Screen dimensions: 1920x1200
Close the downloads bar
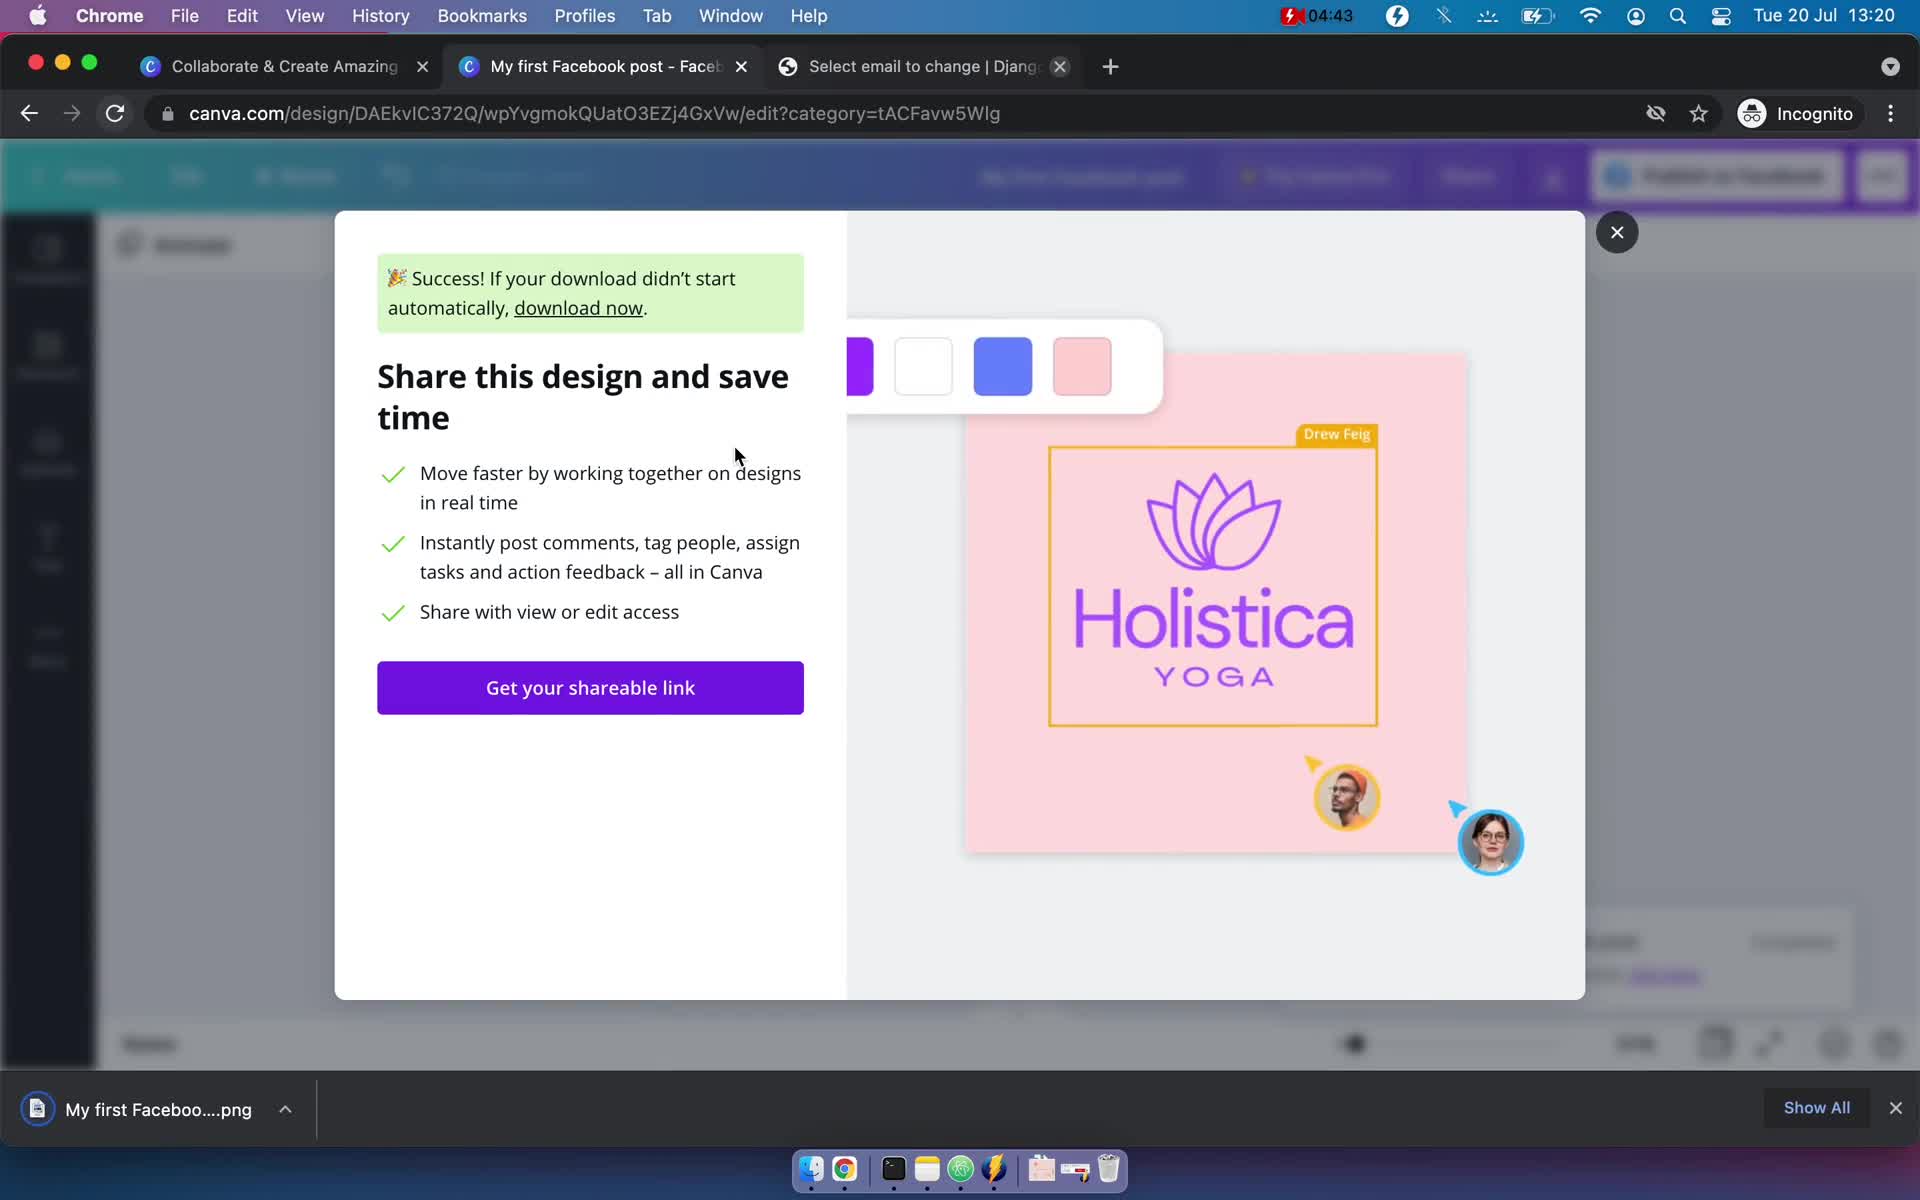click(x=1895, y=1108)
